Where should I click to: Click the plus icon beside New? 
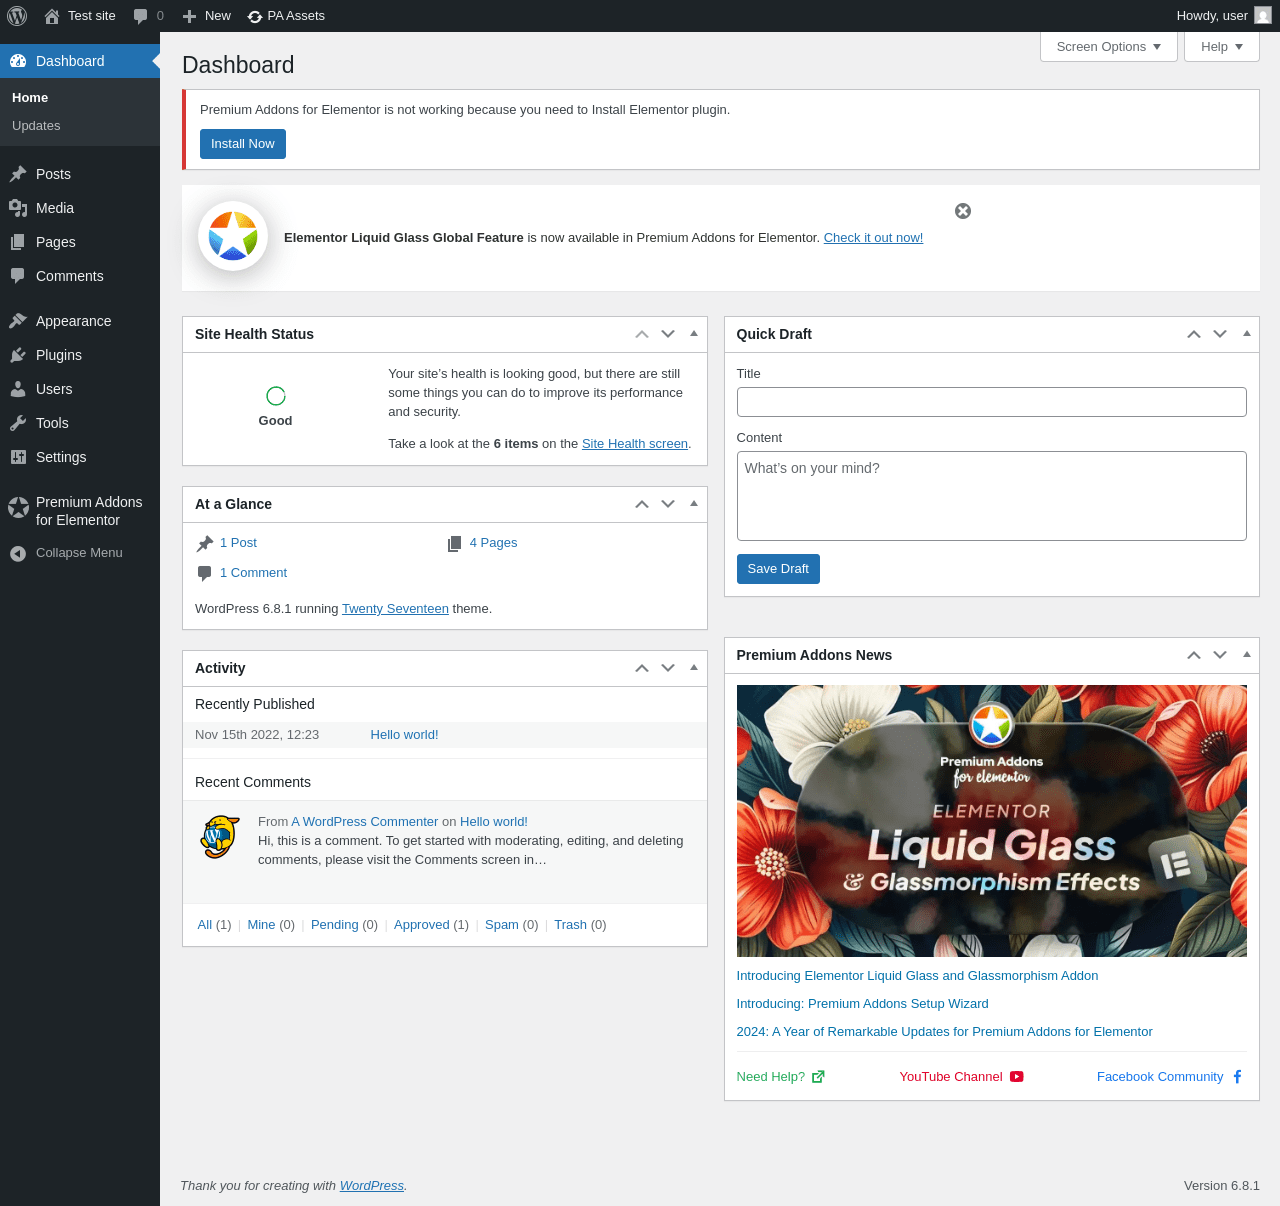(189, 16)
